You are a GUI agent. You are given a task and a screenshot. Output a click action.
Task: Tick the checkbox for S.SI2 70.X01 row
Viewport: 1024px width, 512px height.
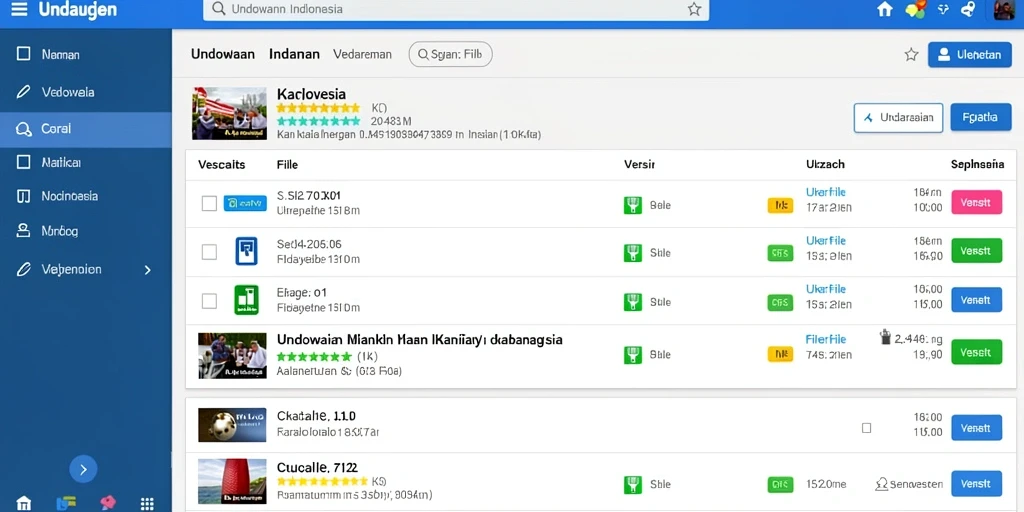click(209, 203)
